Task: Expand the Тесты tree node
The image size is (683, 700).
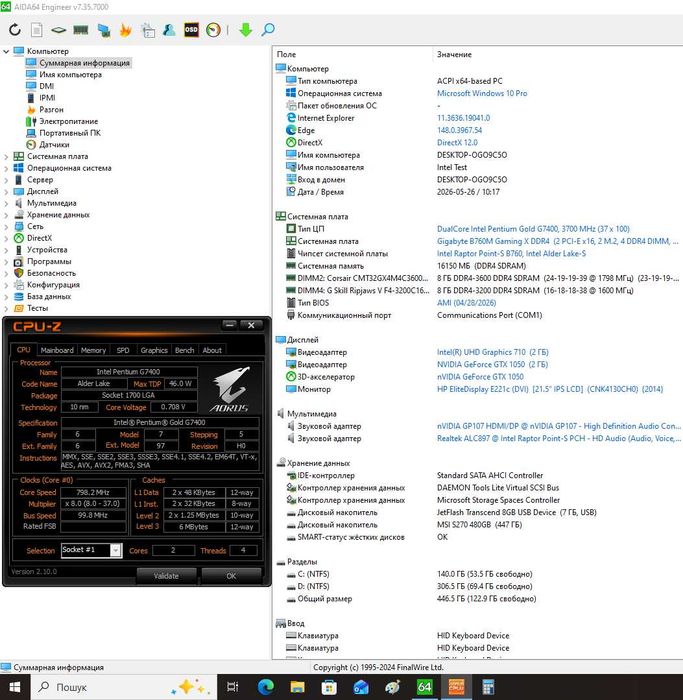Action: click(x=6, y=308)
